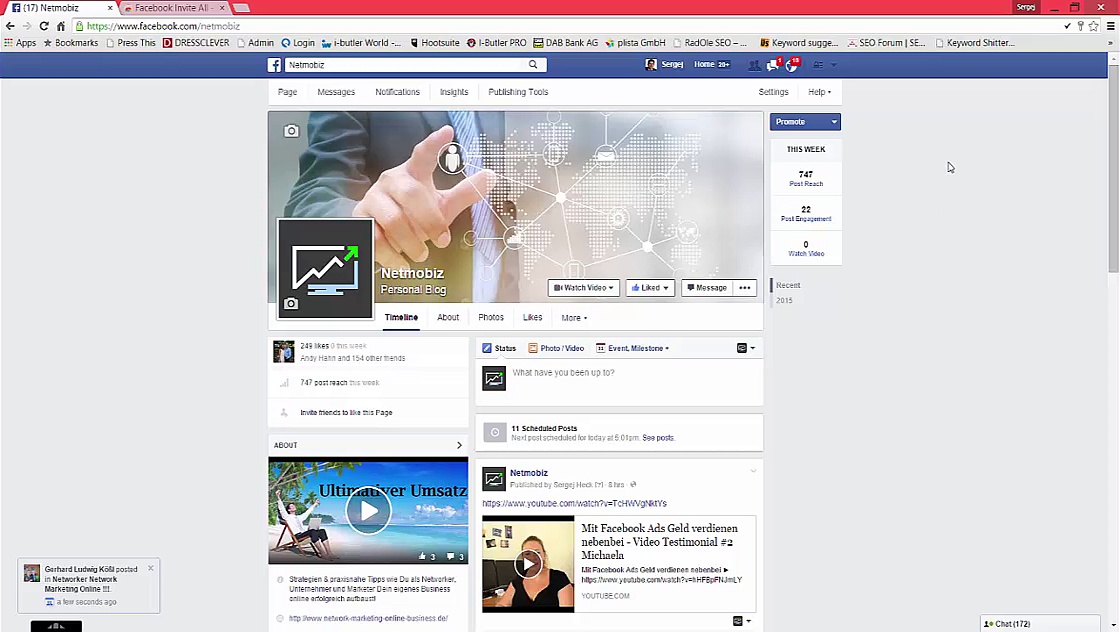1120x632 pixels.
Task: Click Scheduled Posts clock icon
Action: click(x=494, y=432)
